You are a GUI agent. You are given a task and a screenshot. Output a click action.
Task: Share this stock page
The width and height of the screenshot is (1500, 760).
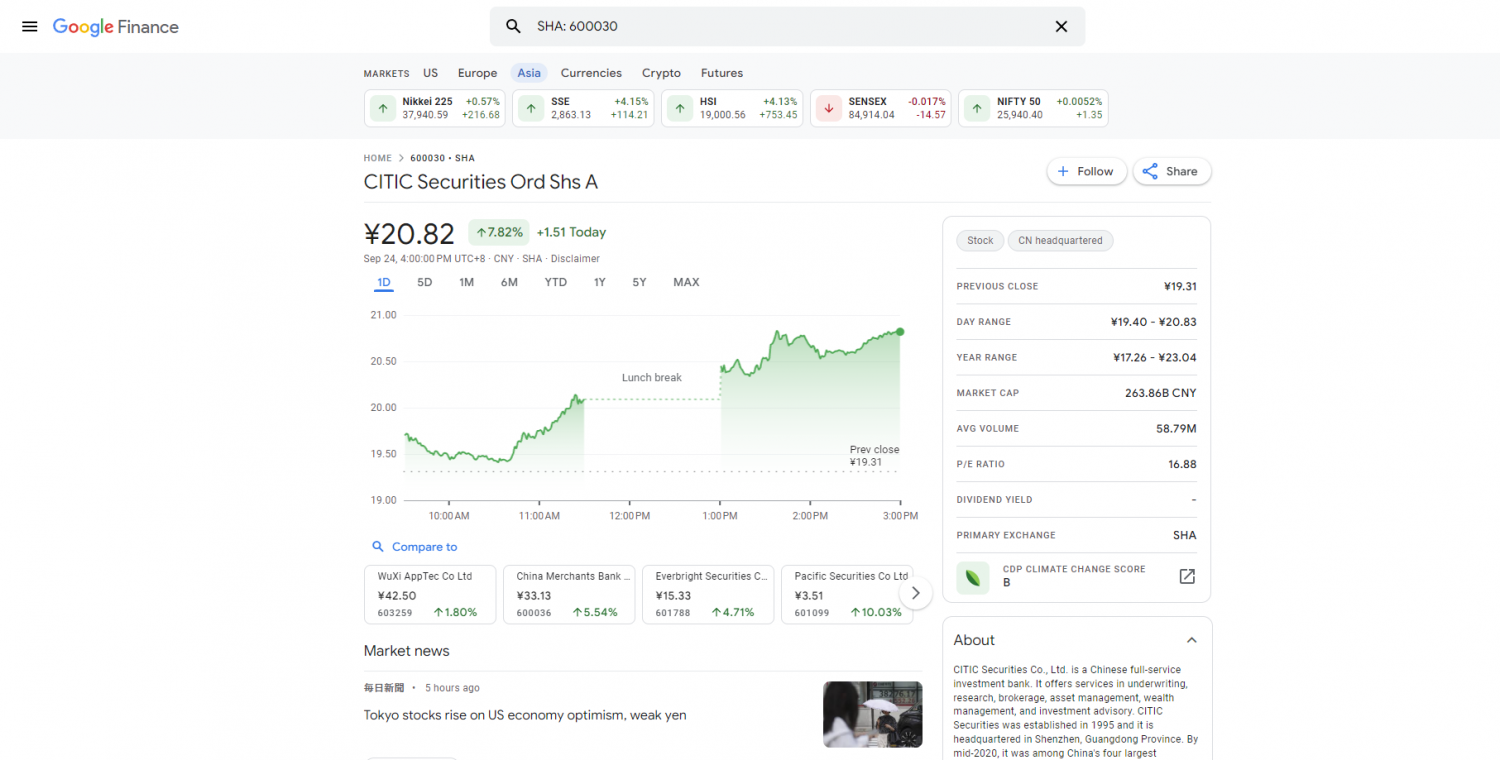(1171, 171)
